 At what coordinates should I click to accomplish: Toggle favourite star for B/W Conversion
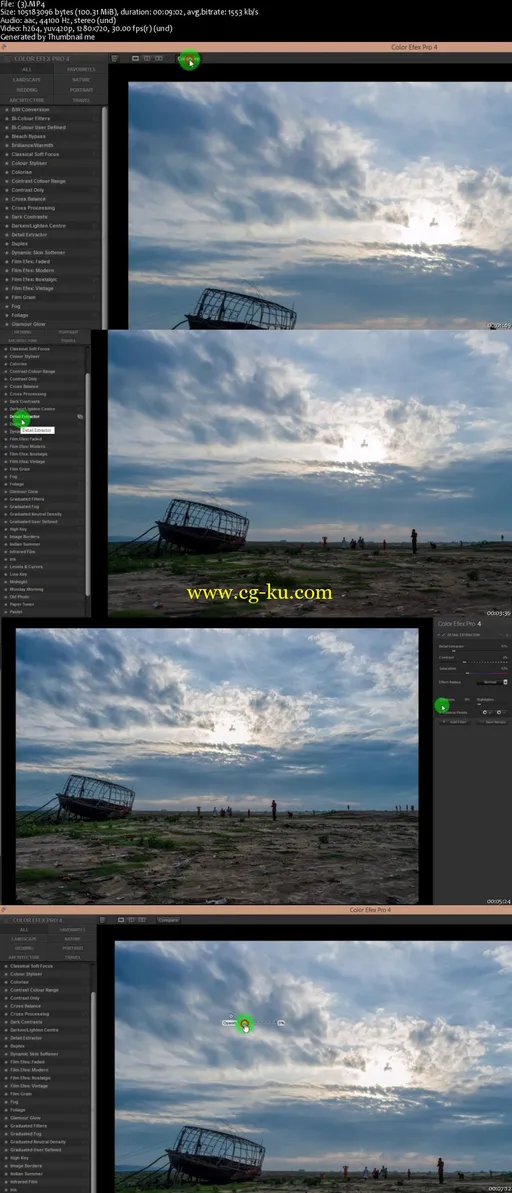click(x=5, y=110)
